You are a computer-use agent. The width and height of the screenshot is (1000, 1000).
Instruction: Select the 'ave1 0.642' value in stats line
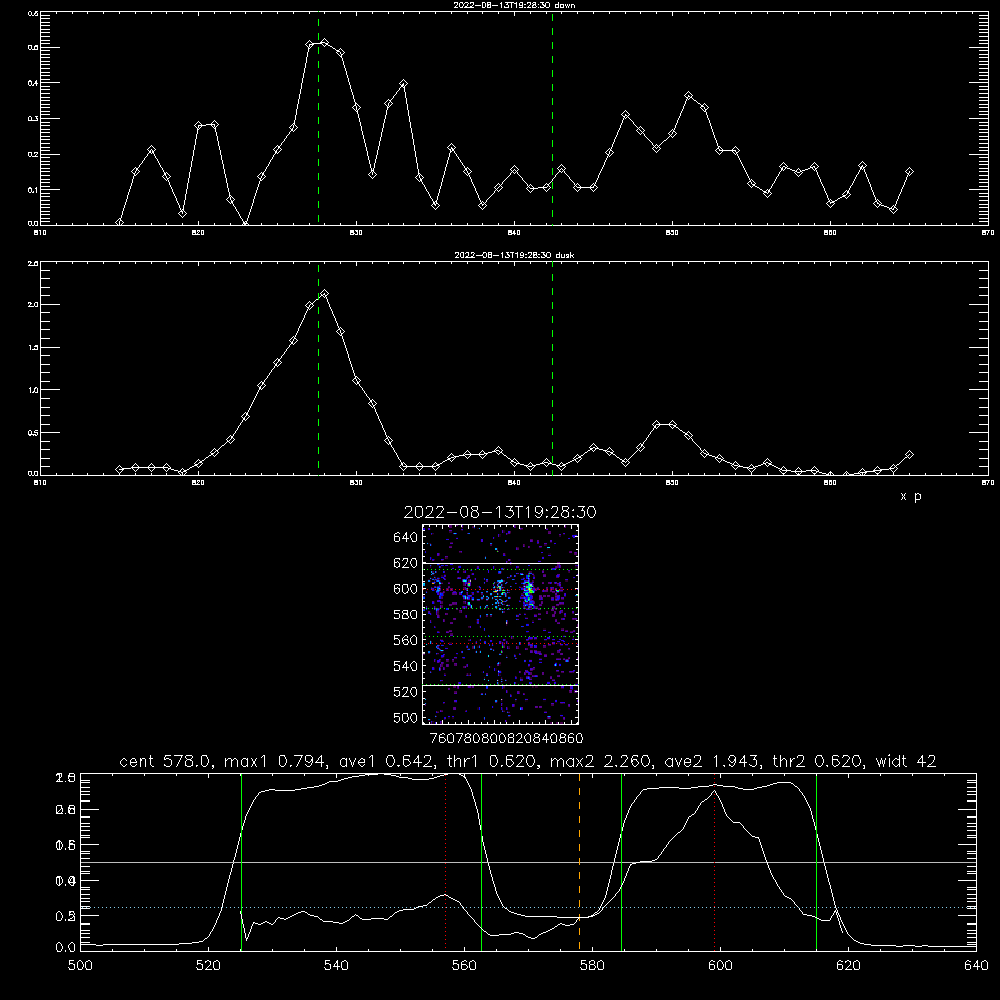click(x=386, y=761)
